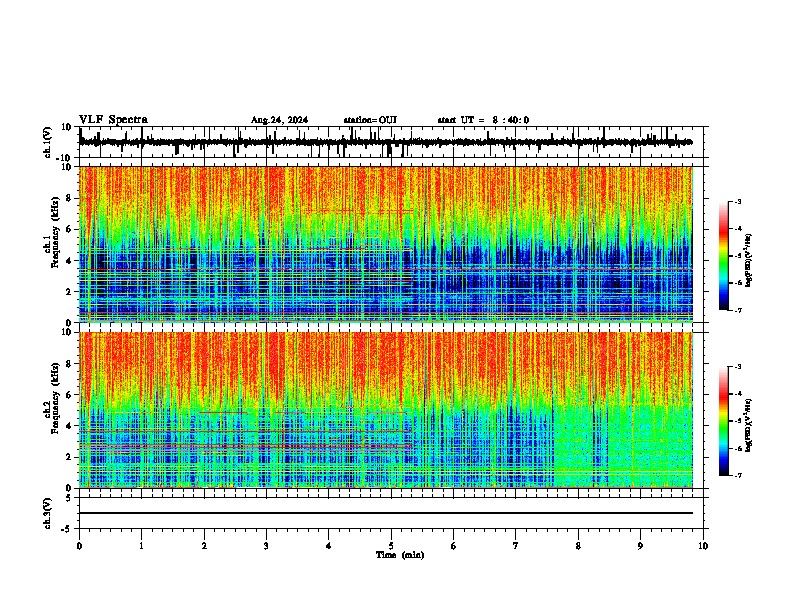Click the "6" kHz tick on ch.1 spectrogram axis
The width and height of the screenshot is (792, 612).
(70, 229)
